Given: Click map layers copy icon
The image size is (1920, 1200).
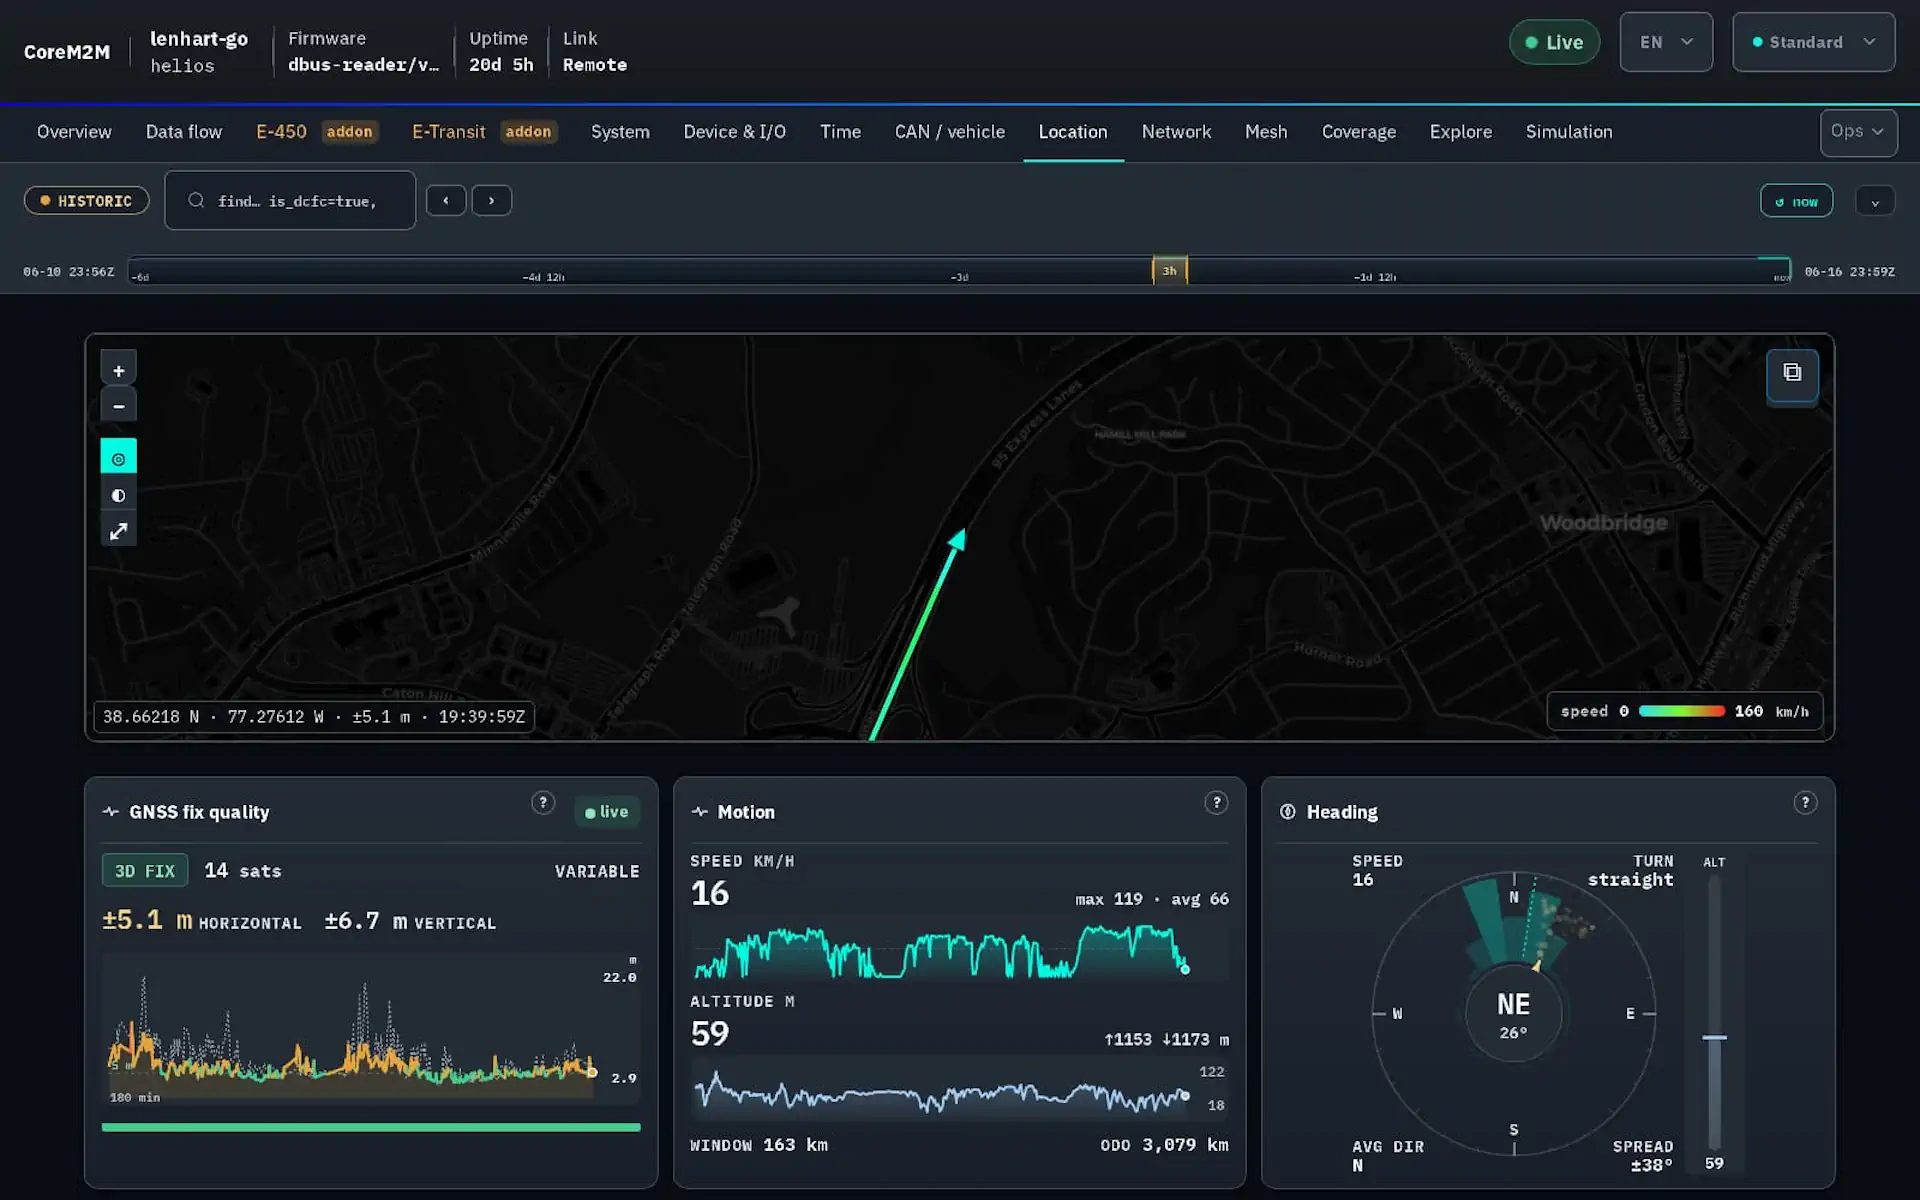Looking at the screenshot, I should pos(1792,373).
